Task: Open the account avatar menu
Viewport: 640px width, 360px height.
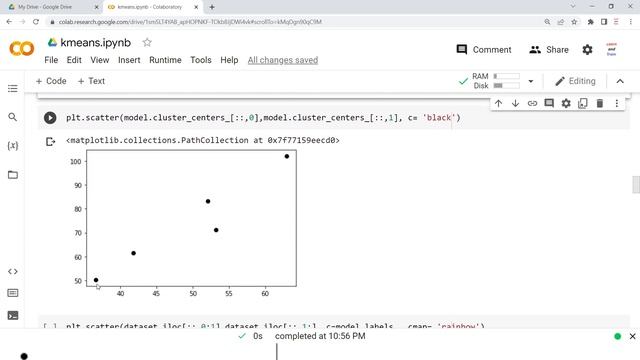Action: (611, 49)
